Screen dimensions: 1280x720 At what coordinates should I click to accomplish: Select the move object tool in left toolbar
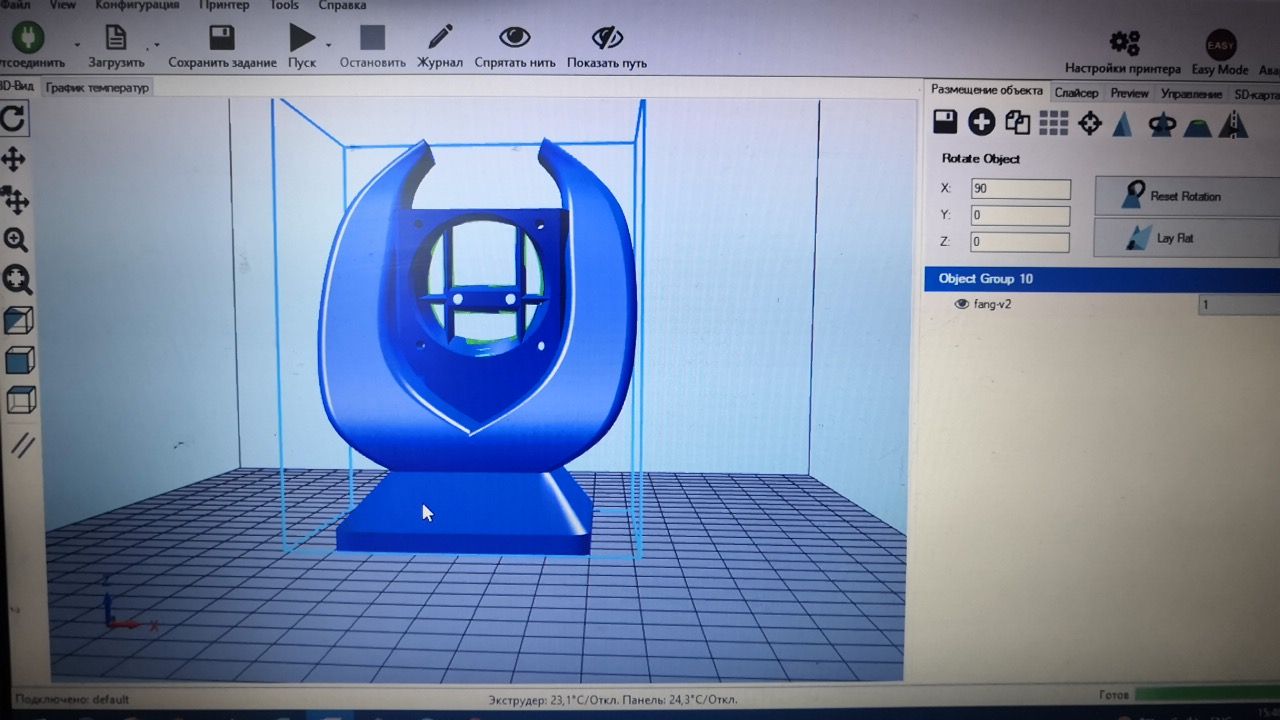15,199
